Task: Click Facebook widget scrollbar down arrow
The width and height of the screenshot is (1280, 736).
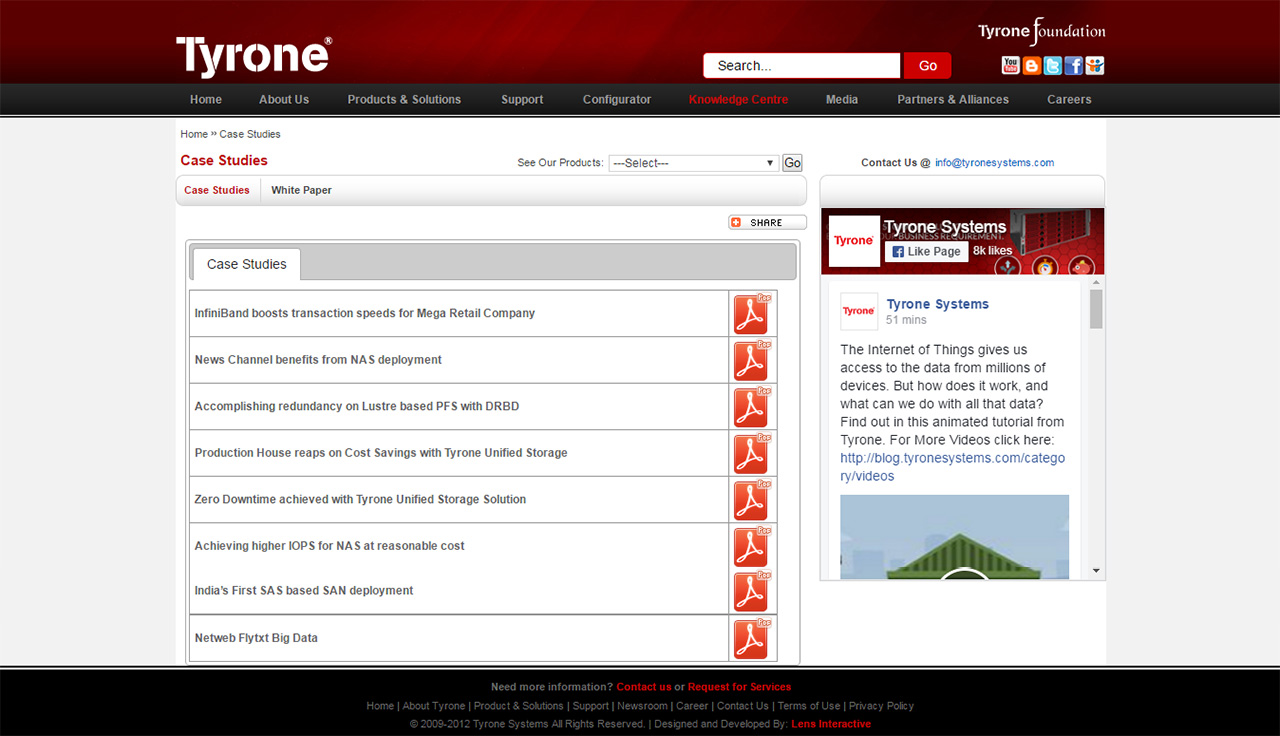Action: pyautogui.click(x=1096, y=571)
